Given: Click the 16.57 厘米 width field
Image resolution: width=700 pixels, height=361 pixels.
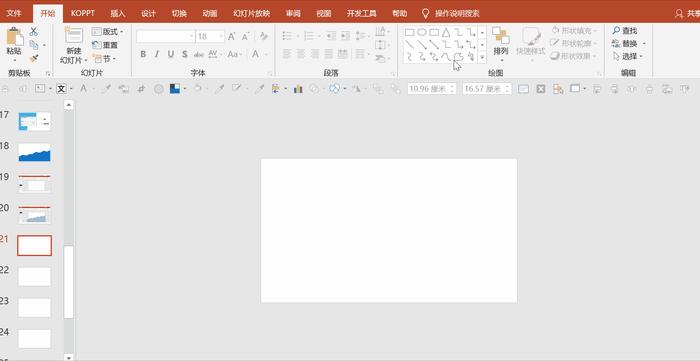Looking at the screenshot, I should click(487, 89).
